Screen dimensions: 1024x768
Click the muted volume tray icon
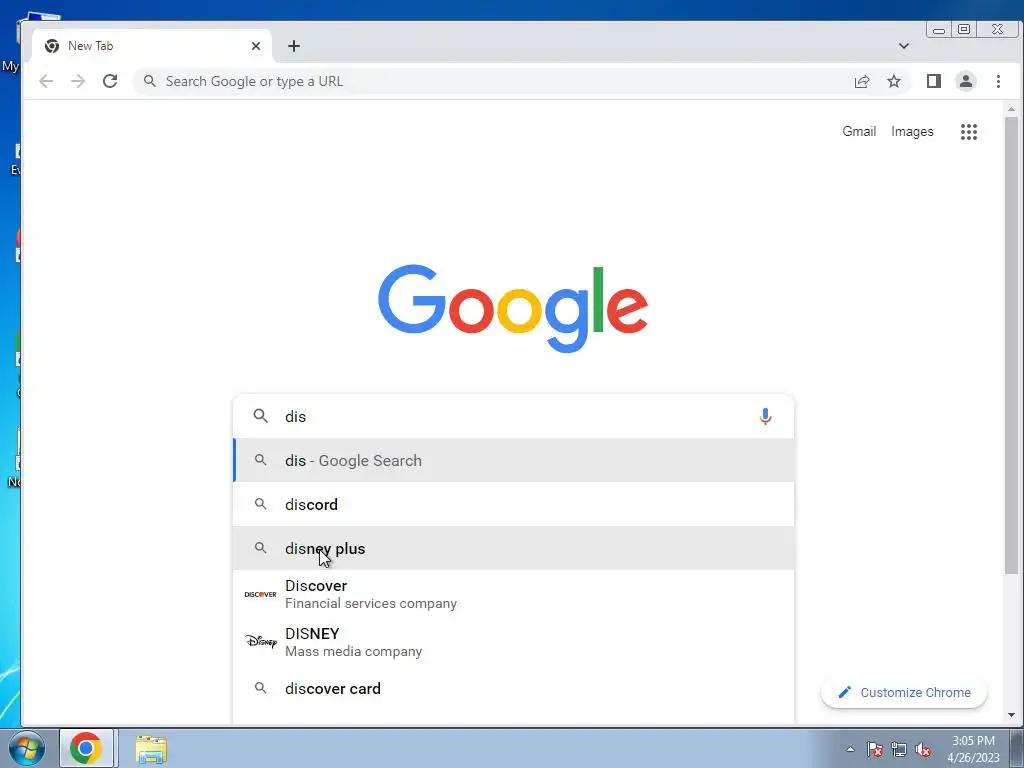(x=923, y=749)
